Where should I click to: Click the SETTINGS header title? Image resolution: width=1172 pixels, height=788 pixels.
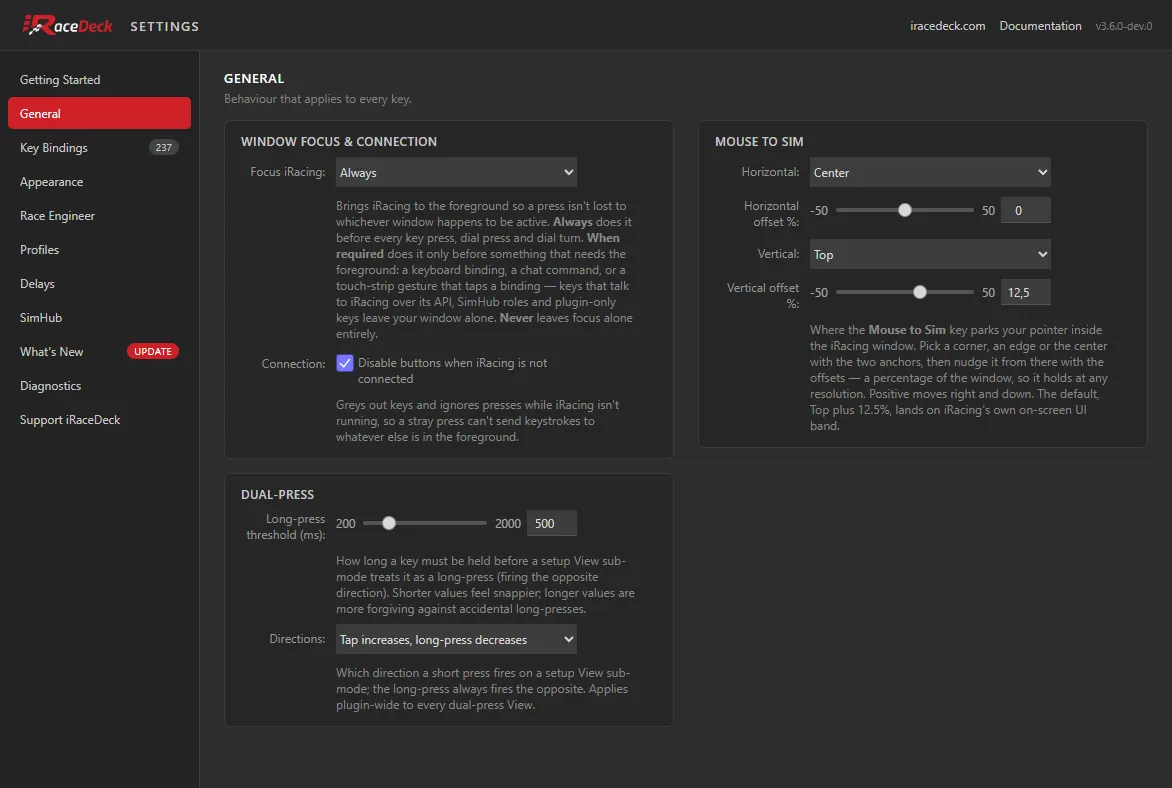[x=164, y=26]
